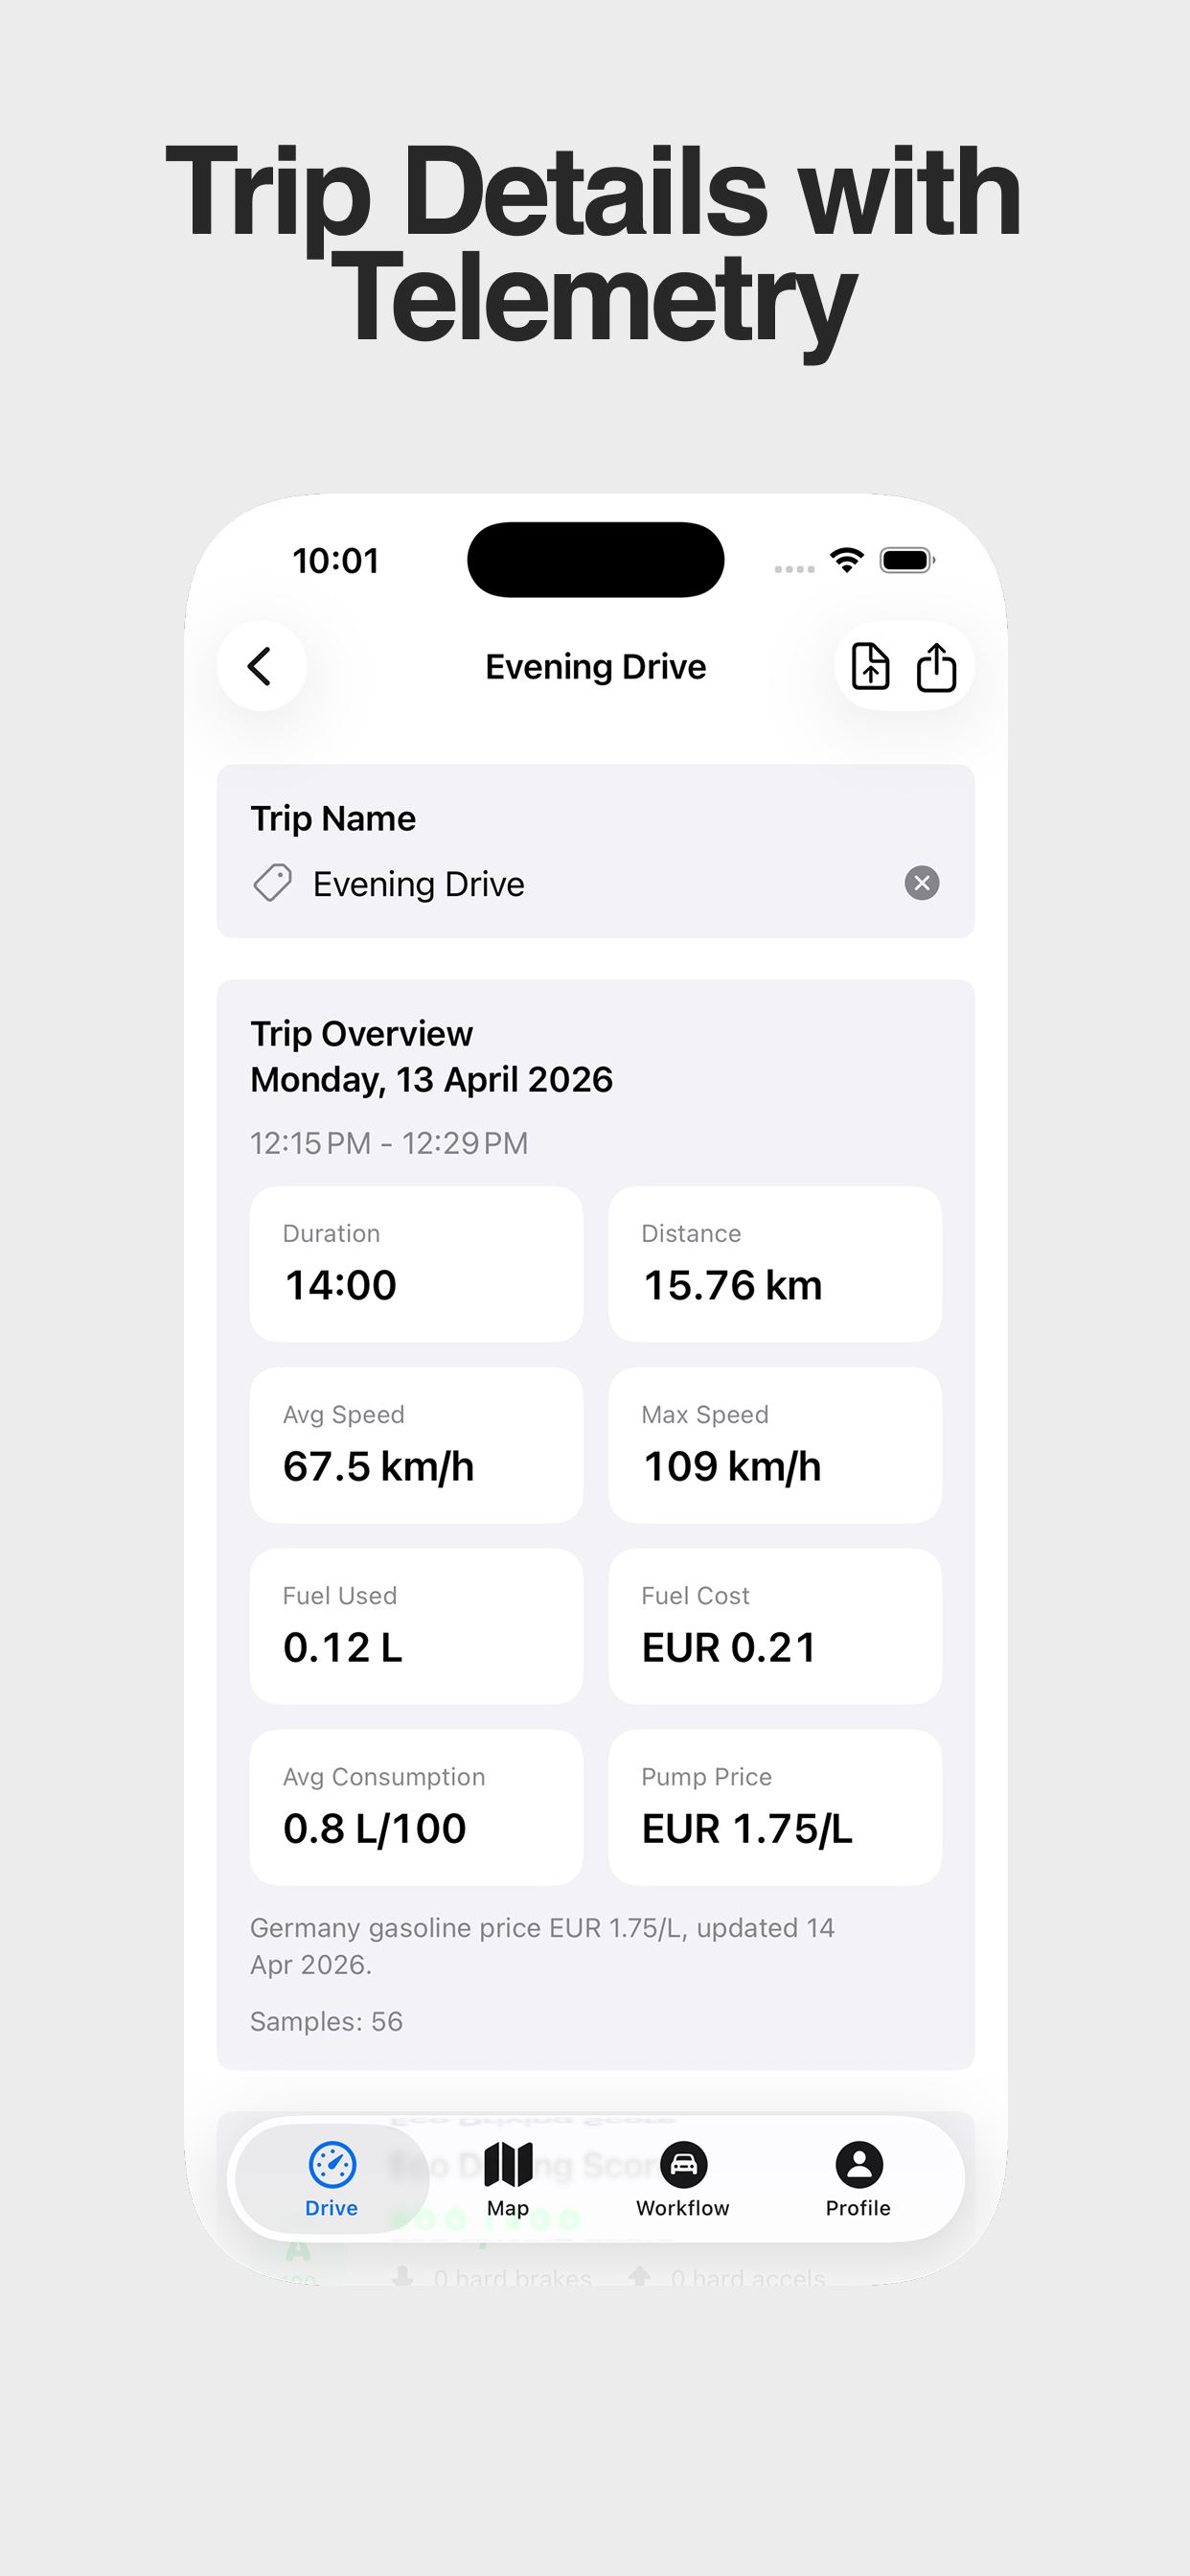Tap the Duration 14:00 card
The image size is (1190, 2576).
pos(416,1264)
